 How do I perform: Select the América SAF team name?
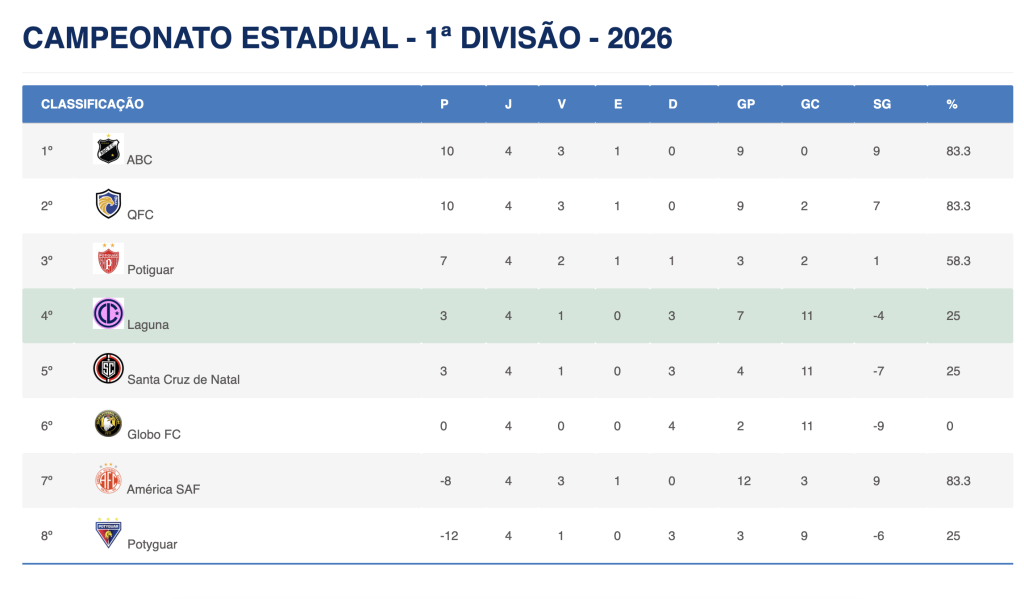point(163,490)
